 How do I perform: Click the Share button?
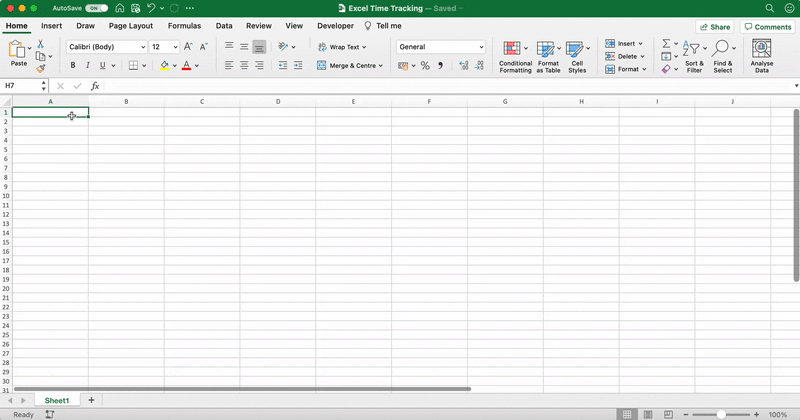(715, 27)
